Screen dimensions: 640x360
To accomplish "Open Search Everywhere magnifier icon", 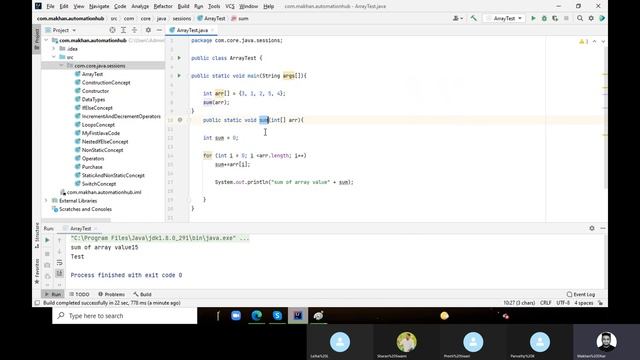I will coord(580,18).
